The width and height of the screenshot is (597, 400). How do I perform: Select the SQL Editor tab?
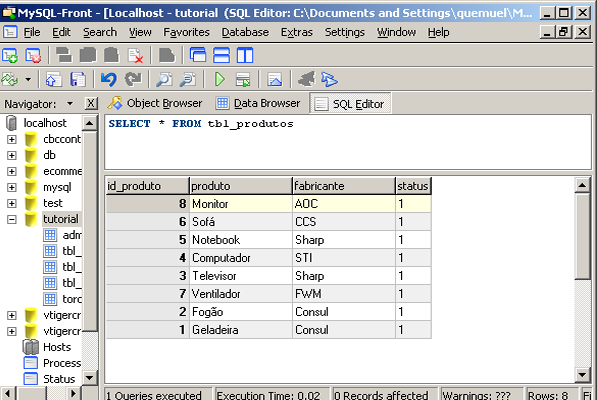350,104
